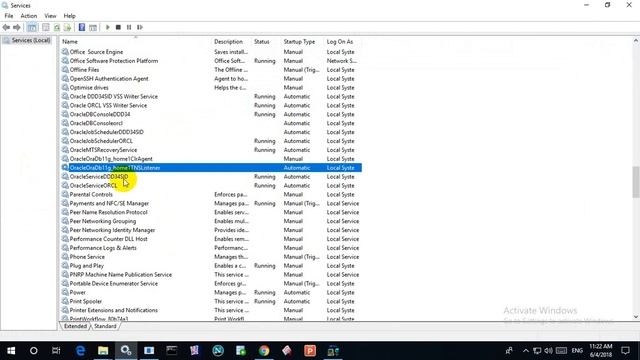Select the Optimise drives service
The height and width of the screenshot is (360, 640).
tap(211, 88)
